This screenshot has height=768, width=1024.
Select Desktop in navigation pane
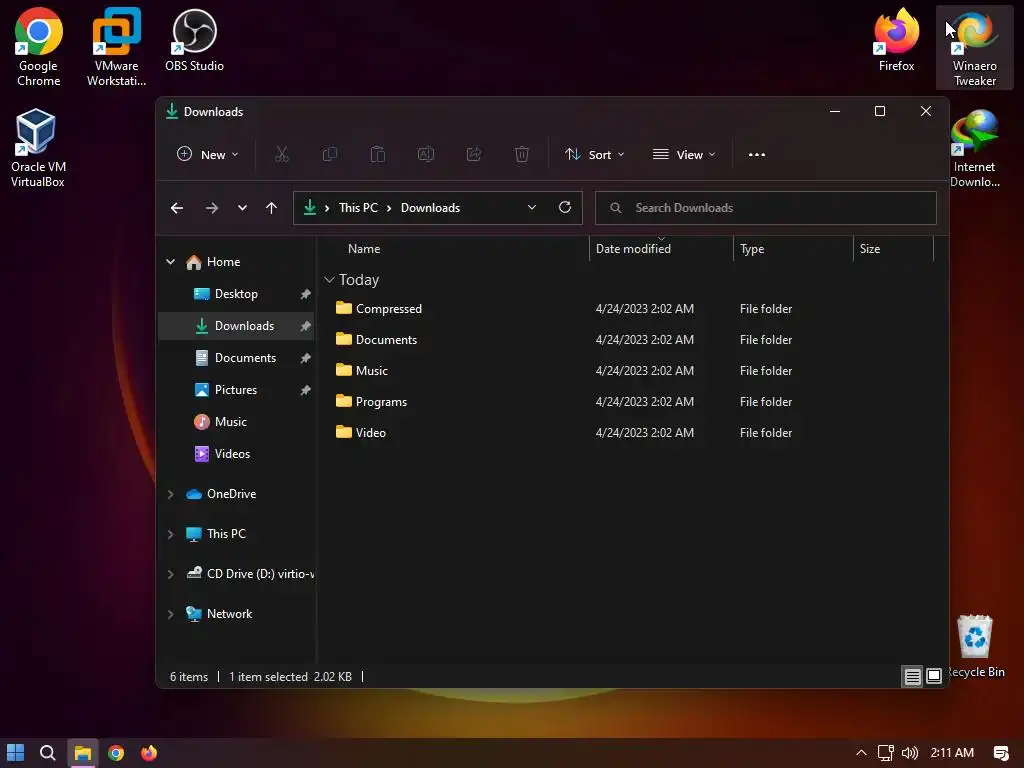coord(236,294)
